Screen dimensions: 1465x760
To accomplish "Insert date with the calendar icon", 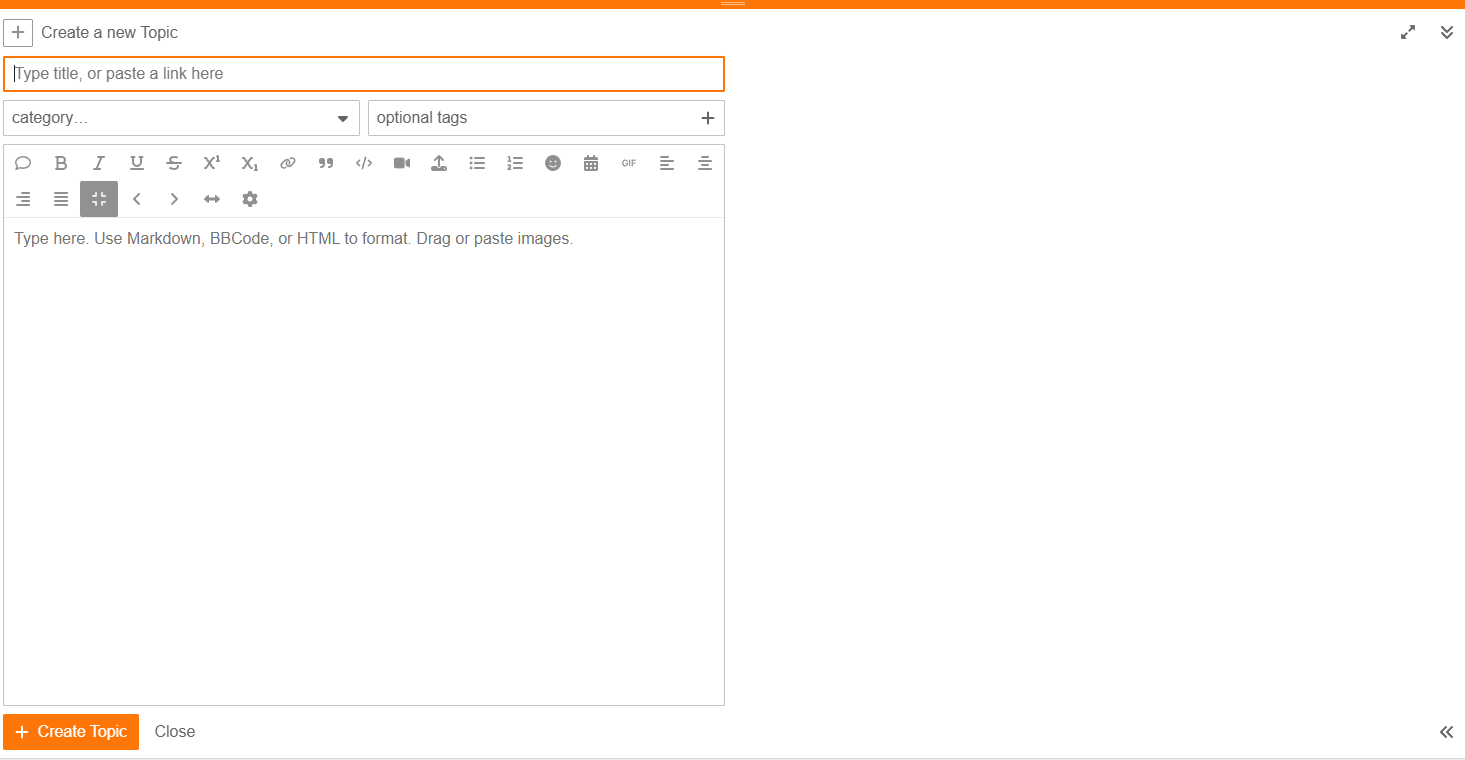I will (x=591, y=163).
